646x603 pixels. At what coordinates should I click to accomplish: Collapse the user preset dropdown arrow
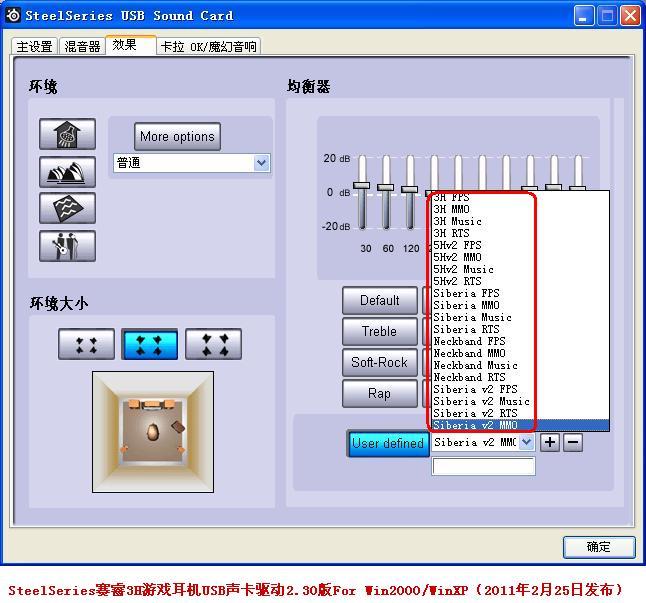pos(526,442)
